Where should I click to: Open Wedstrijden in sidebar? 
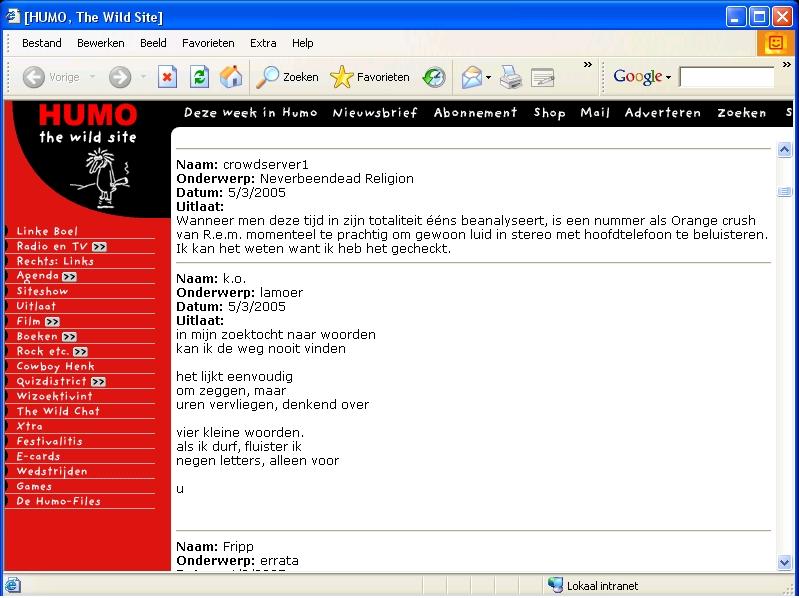click(x=52, y=472)
